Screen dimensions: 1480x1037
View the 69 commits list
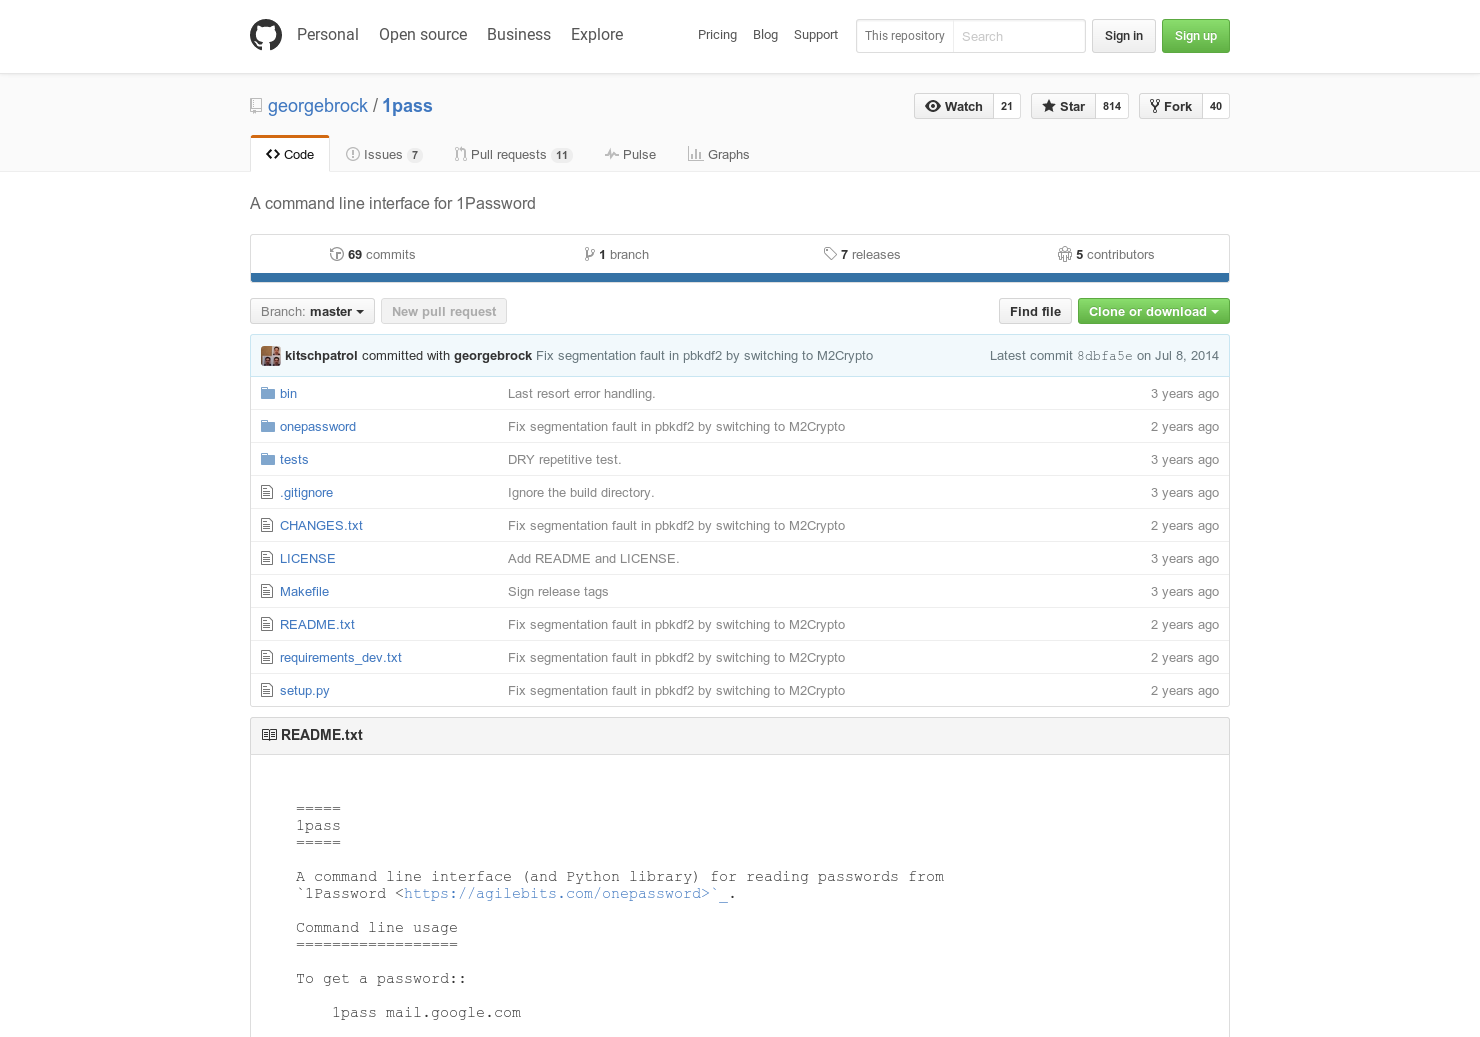pyautogui.click(x=372, y=254)
